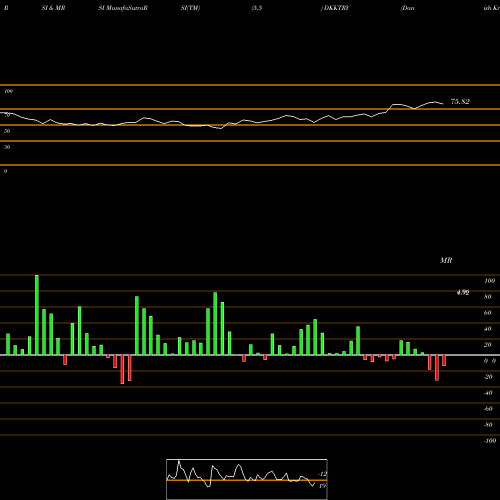Click the 30 label on the RSI axis
The height and width of the screenshot is (500, 500).
[7, 147]
